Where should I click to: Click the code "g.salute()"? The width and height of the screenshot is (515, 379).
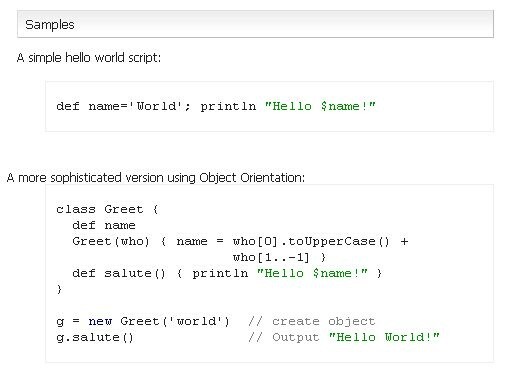pos(95,337)
